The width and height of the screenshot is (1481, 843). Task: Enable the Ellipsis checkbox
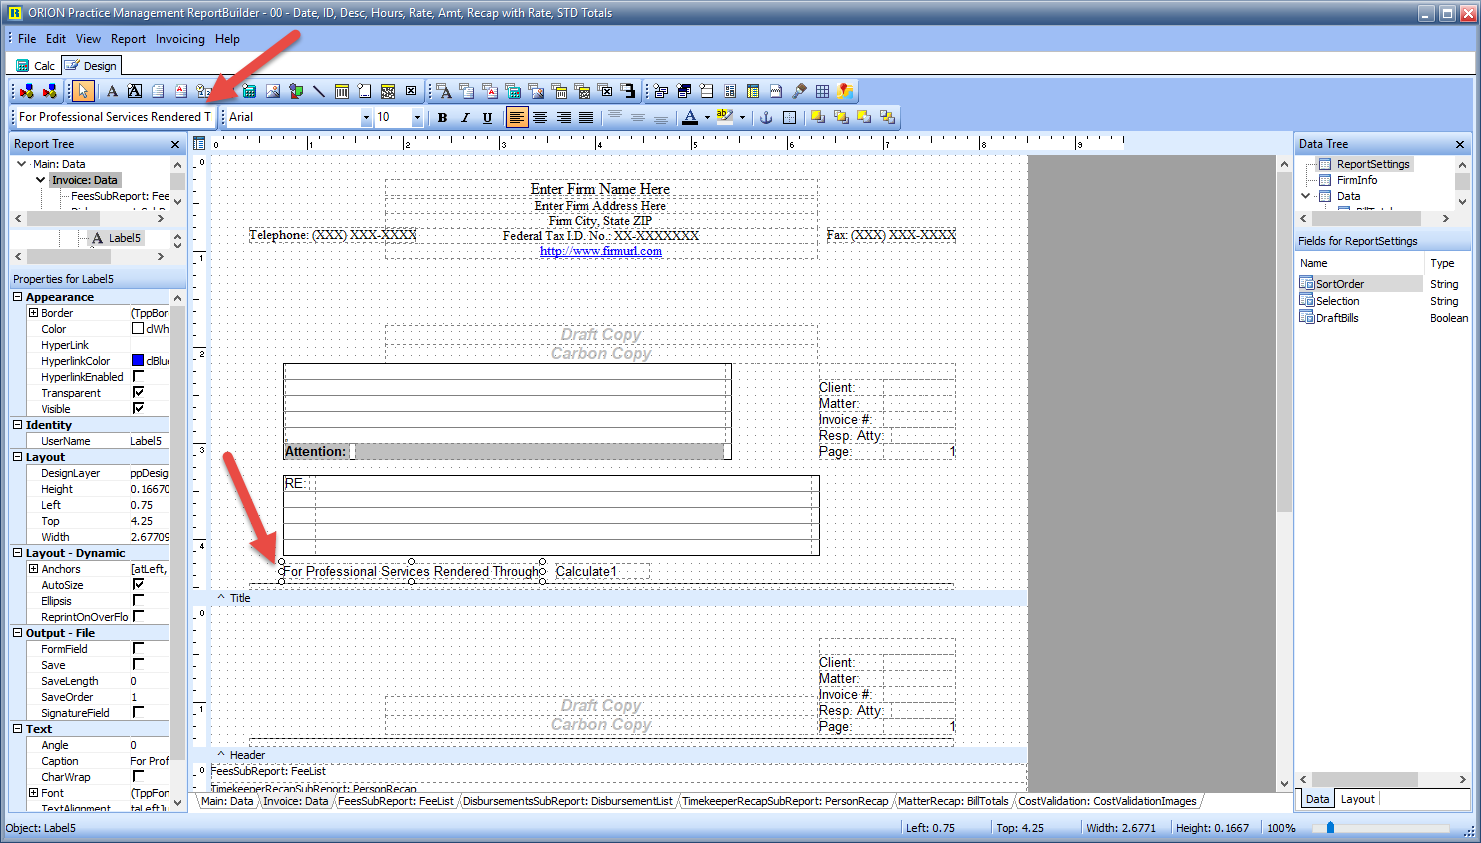click(138, 600)
